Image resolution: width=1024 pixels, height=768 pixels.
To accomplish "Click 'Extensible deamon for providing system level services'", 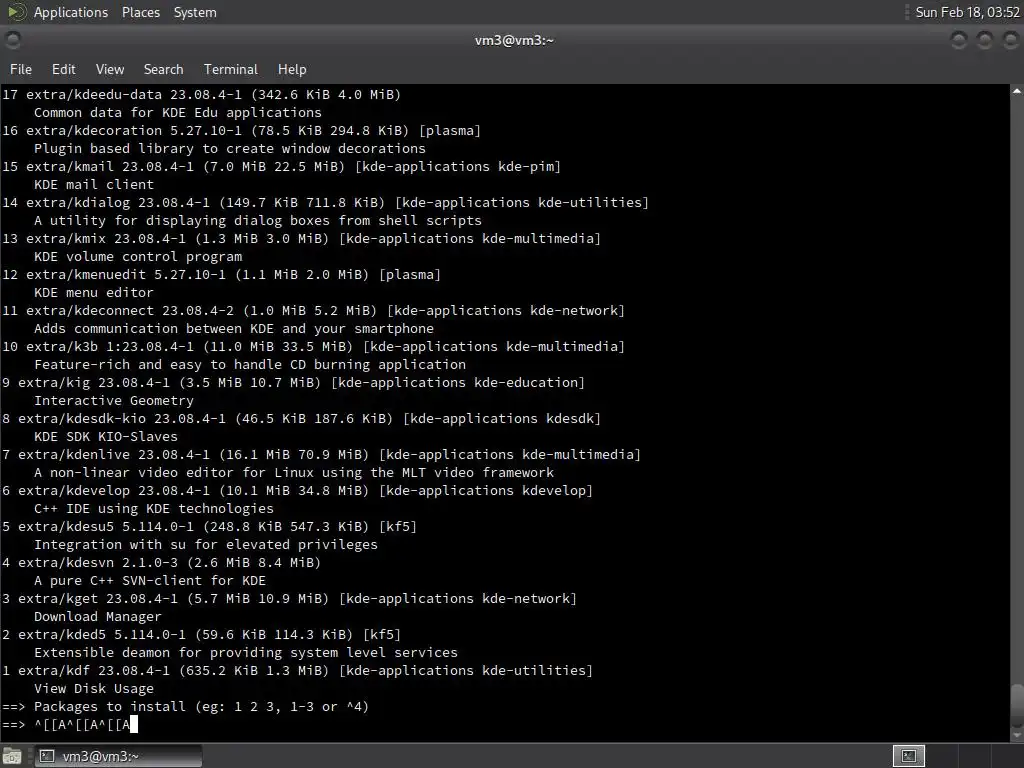I will coord(246,652).
